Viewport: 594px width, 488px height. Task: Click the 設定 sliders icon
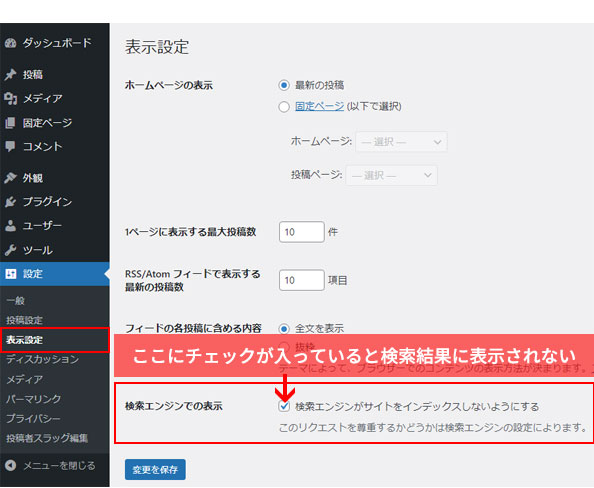tap(11, 274)
